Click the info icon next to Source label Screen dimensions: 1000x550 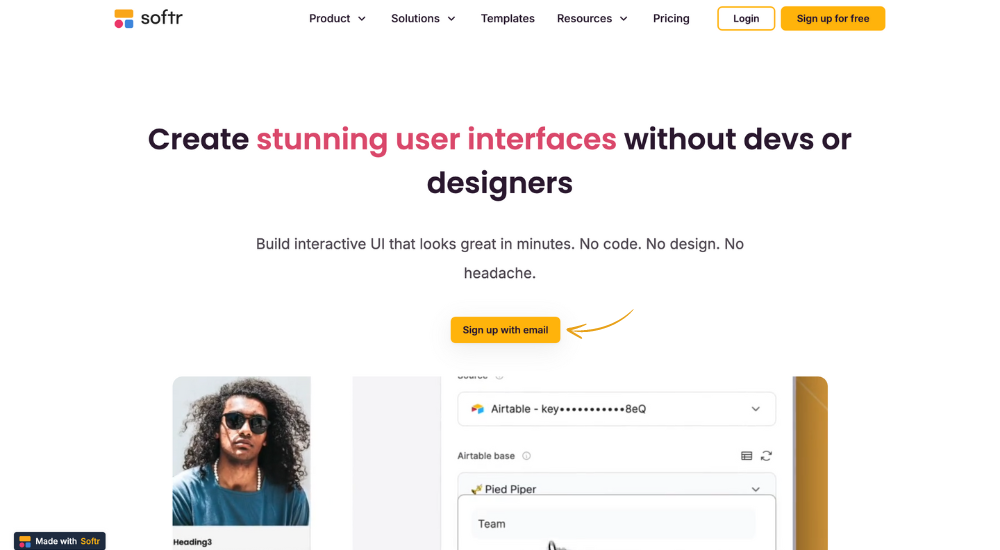[499, 377]
